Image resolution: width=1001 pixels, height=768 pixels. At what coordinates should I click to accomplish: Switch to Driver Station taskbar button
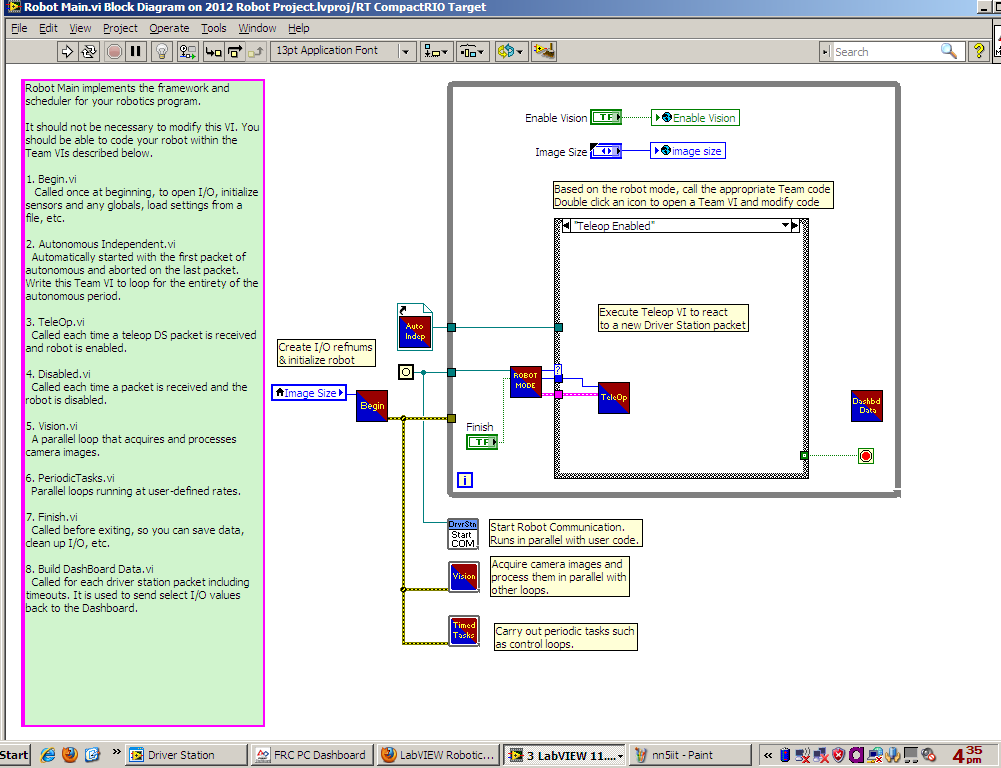point(186,755)
